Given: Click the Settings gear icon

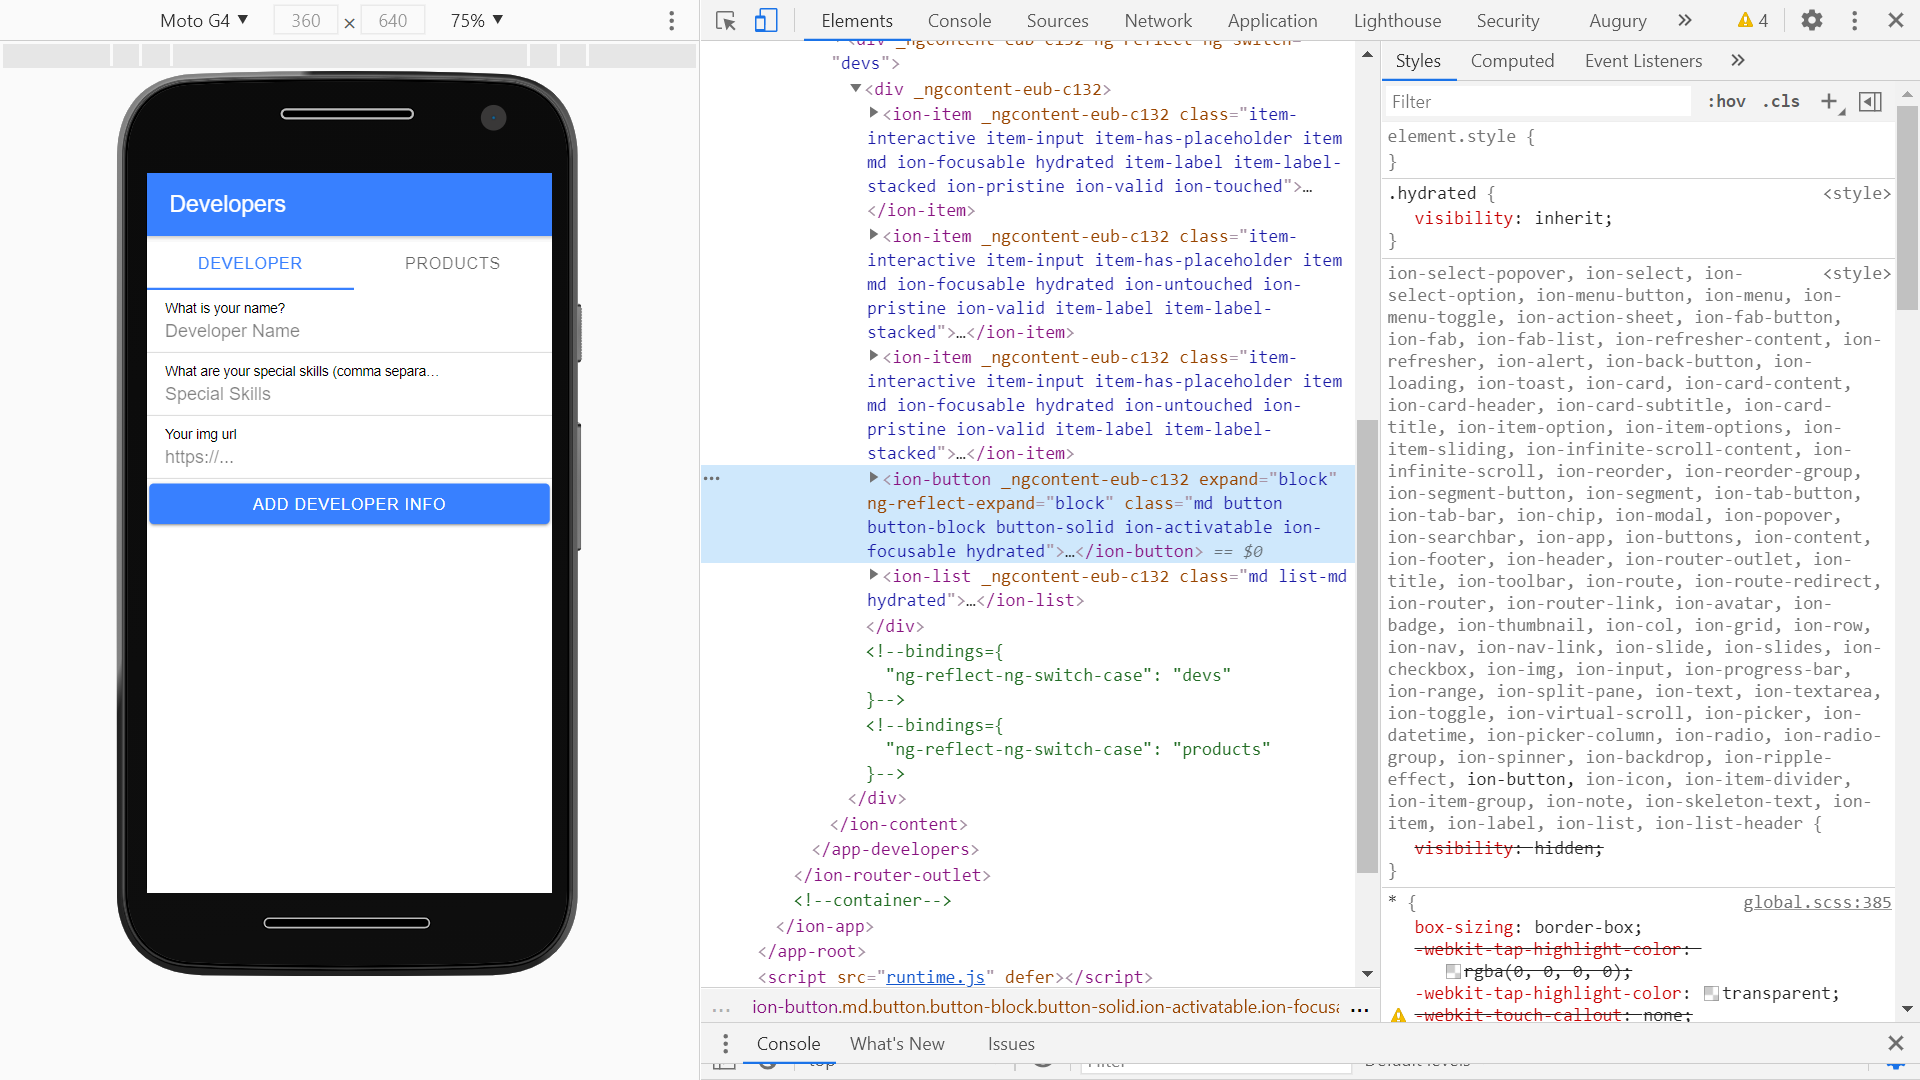Looking at the screenshot, I should 1812,20.
